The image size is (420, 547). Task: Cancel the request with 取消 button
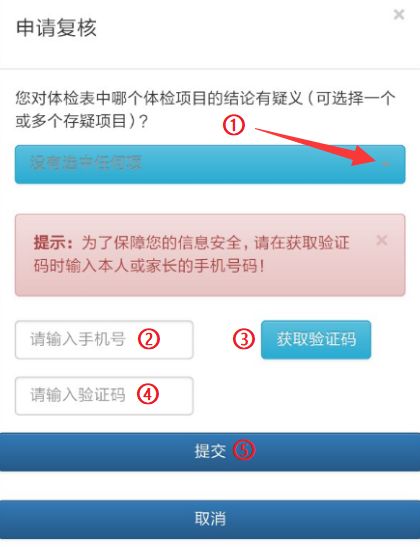[210, 519]
